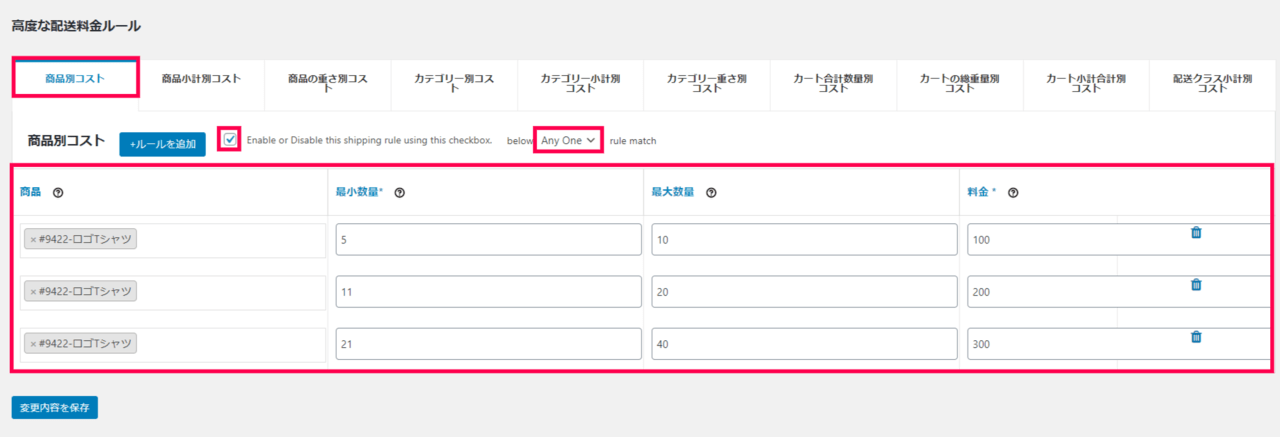Open the Any One rule match dropdown

tap(568, 141)
